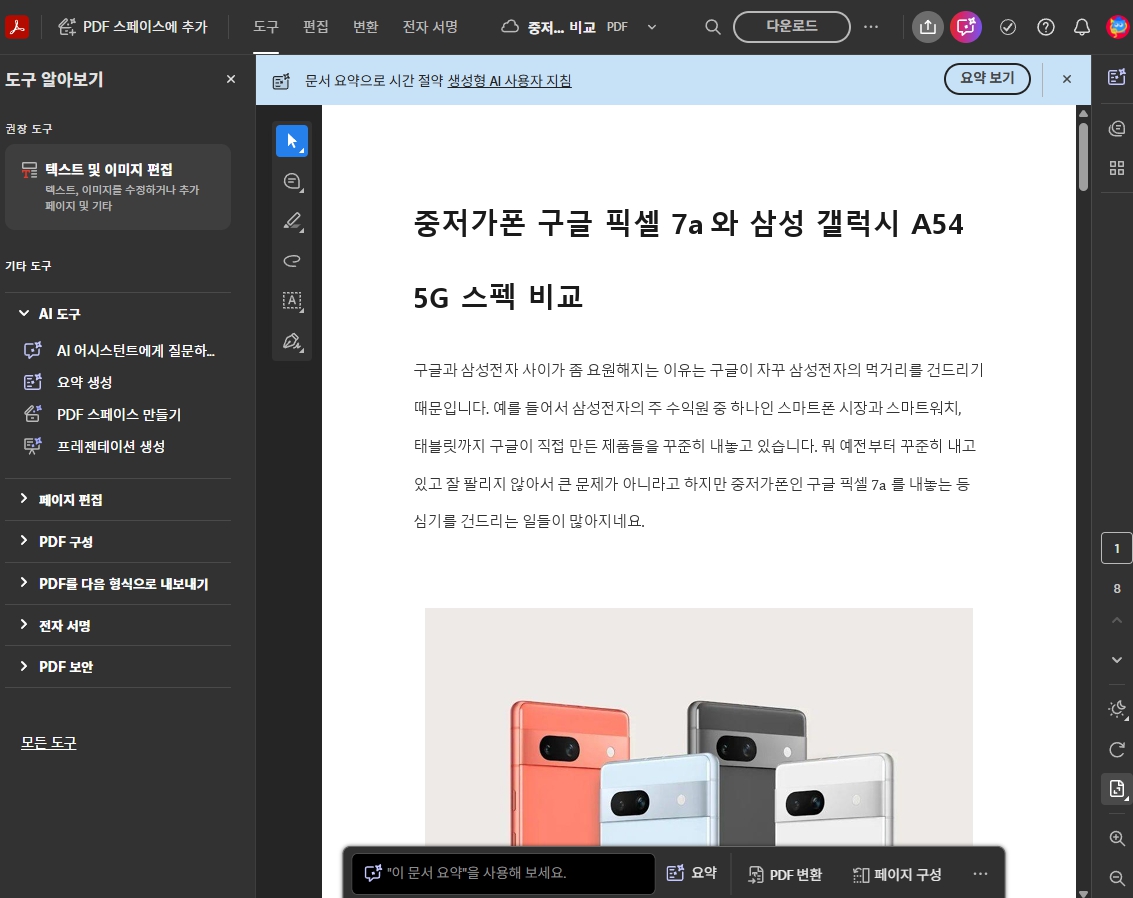
Task: Click 요약 in the bottom floating bar
Action: click(x=692, y=873)
